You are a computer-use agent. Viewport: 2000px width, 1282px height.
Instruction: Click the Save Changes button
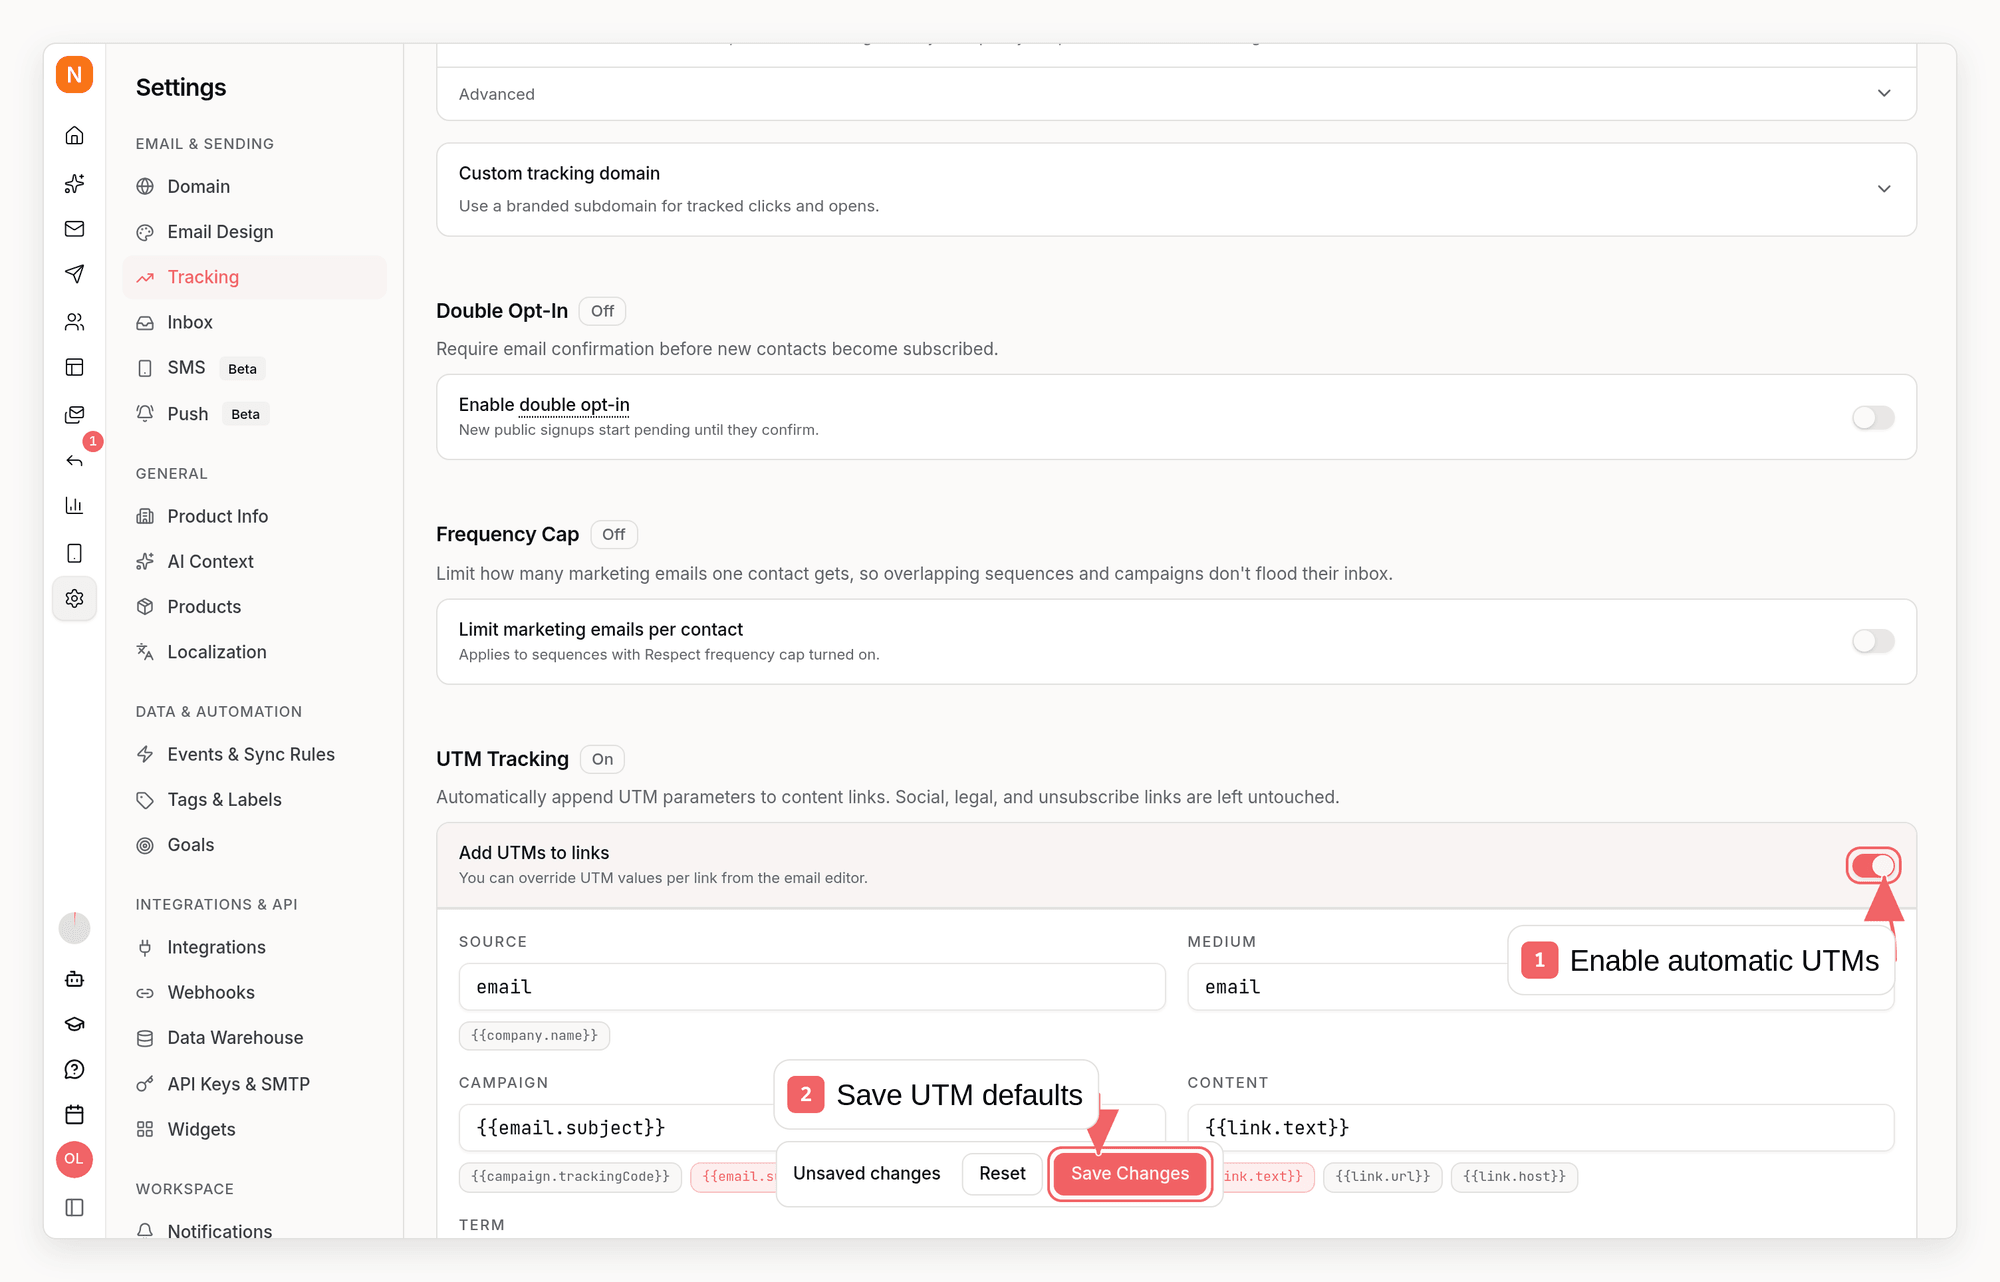1130,1173
